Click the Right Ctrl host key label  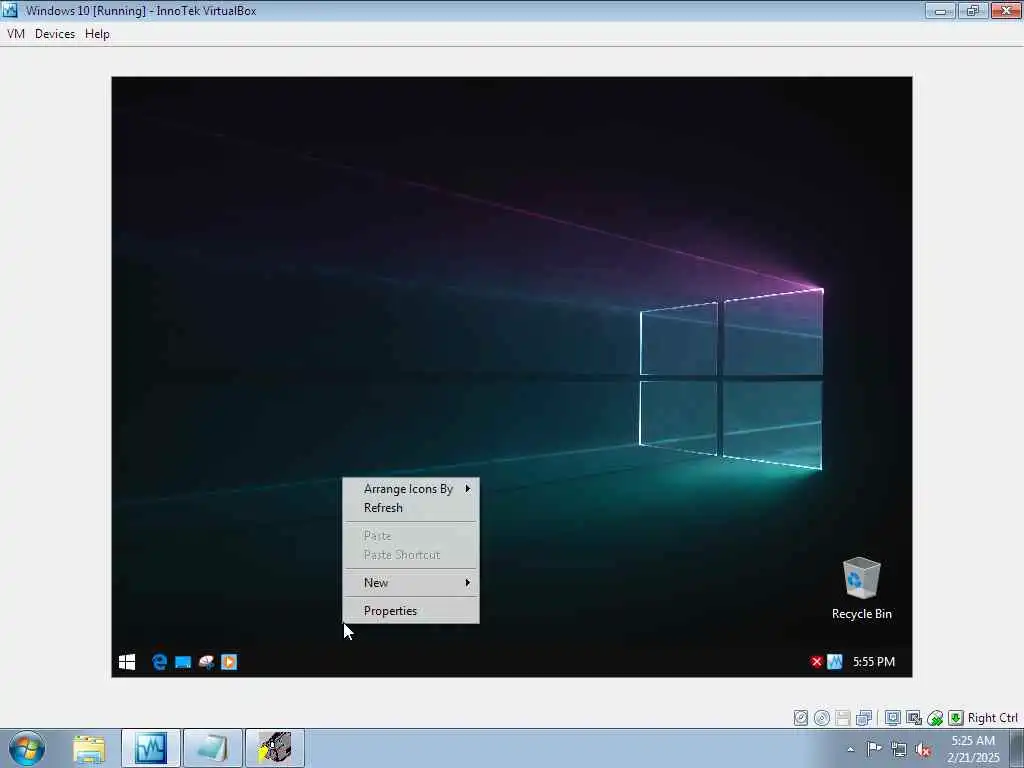click(x=993, y=718)
